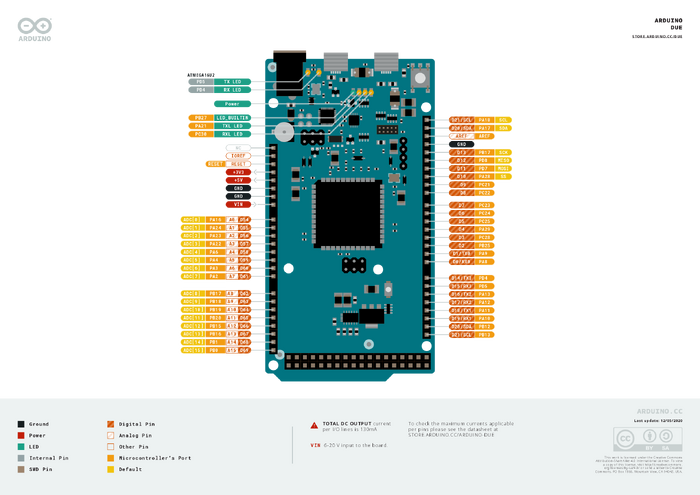The width and height of the screenshot is (700, 495).
Task: Click the left micro USB connector
Action: pyautogui.click(x=336, y=62)
